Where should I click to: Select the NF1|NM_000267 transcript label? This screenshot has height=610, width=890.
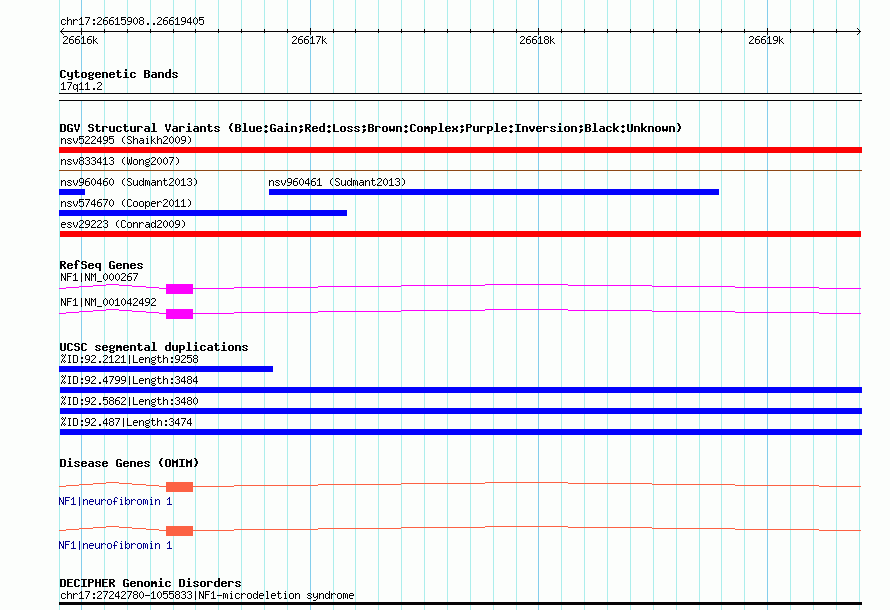click(x=99, y=277)
